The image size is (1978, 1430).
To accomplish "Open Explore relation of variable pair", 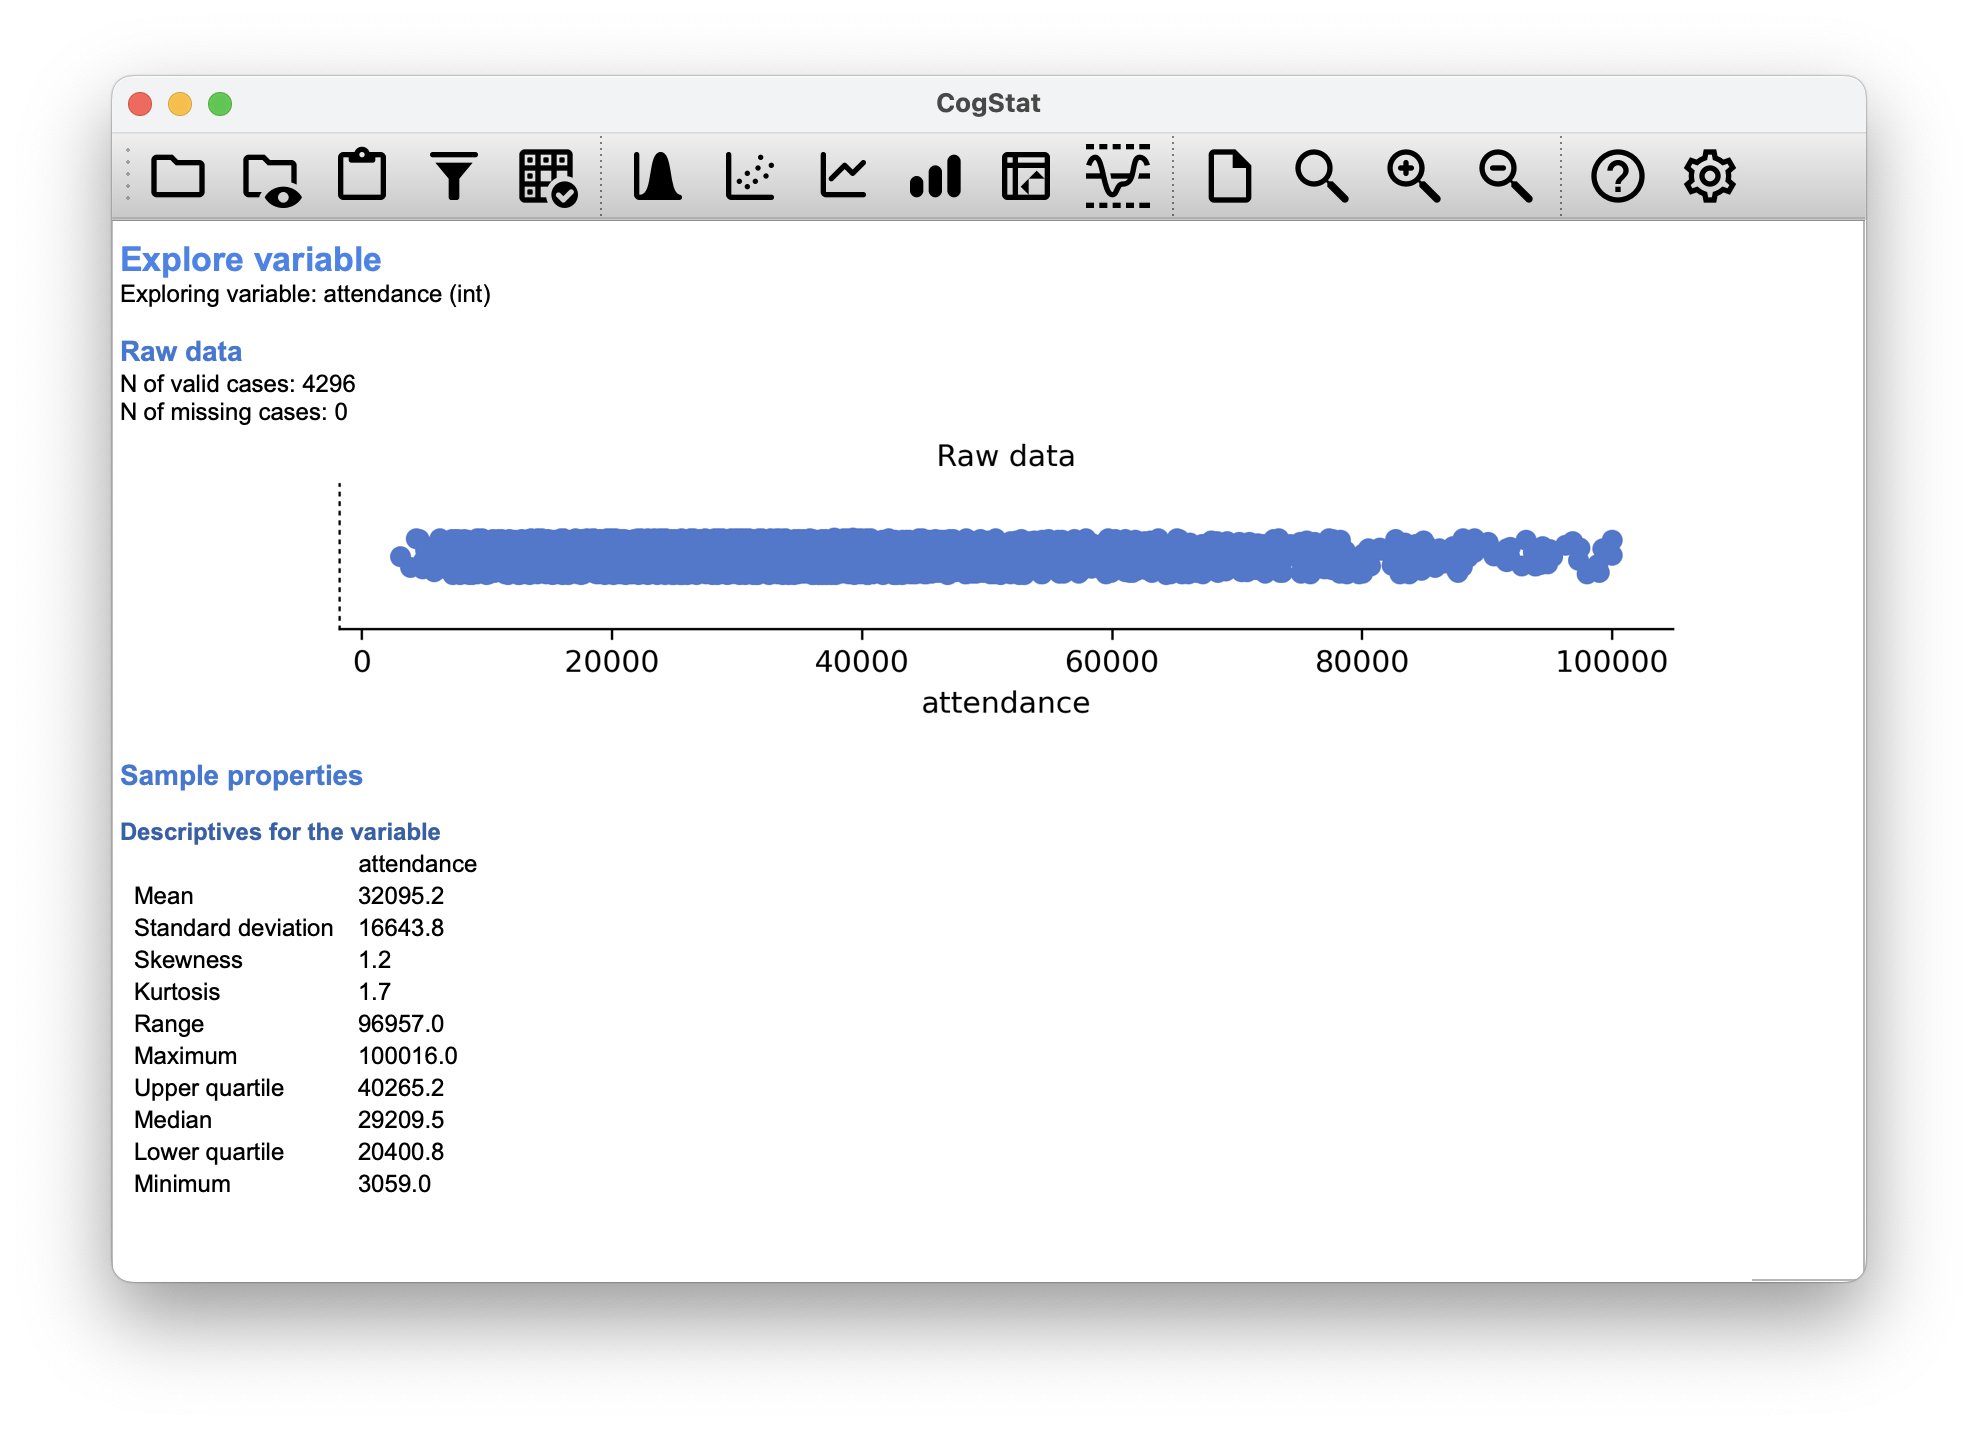I will pyautogui.click(x=751, y=175).
